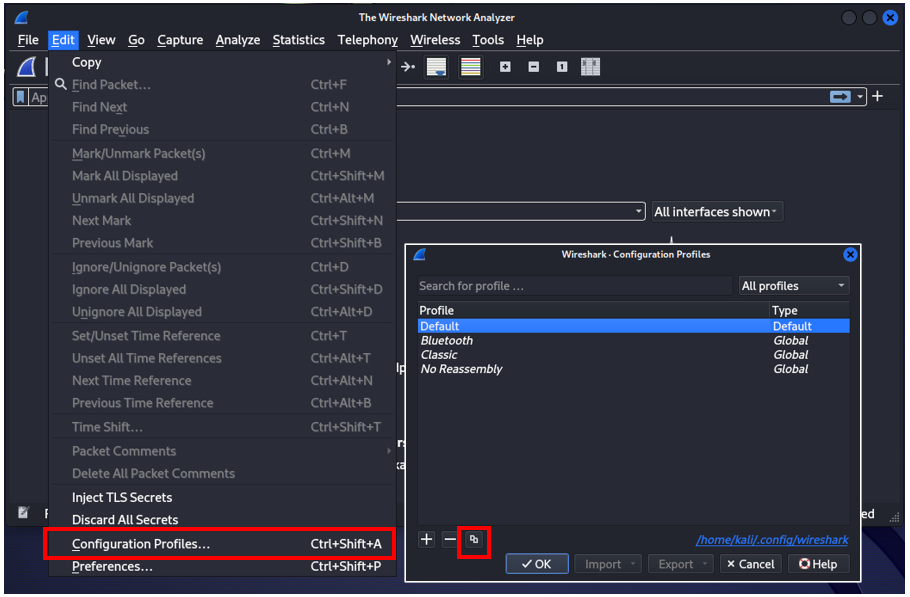
Task: Open capture filter combo box arrow
Action: tap(638, 211)
